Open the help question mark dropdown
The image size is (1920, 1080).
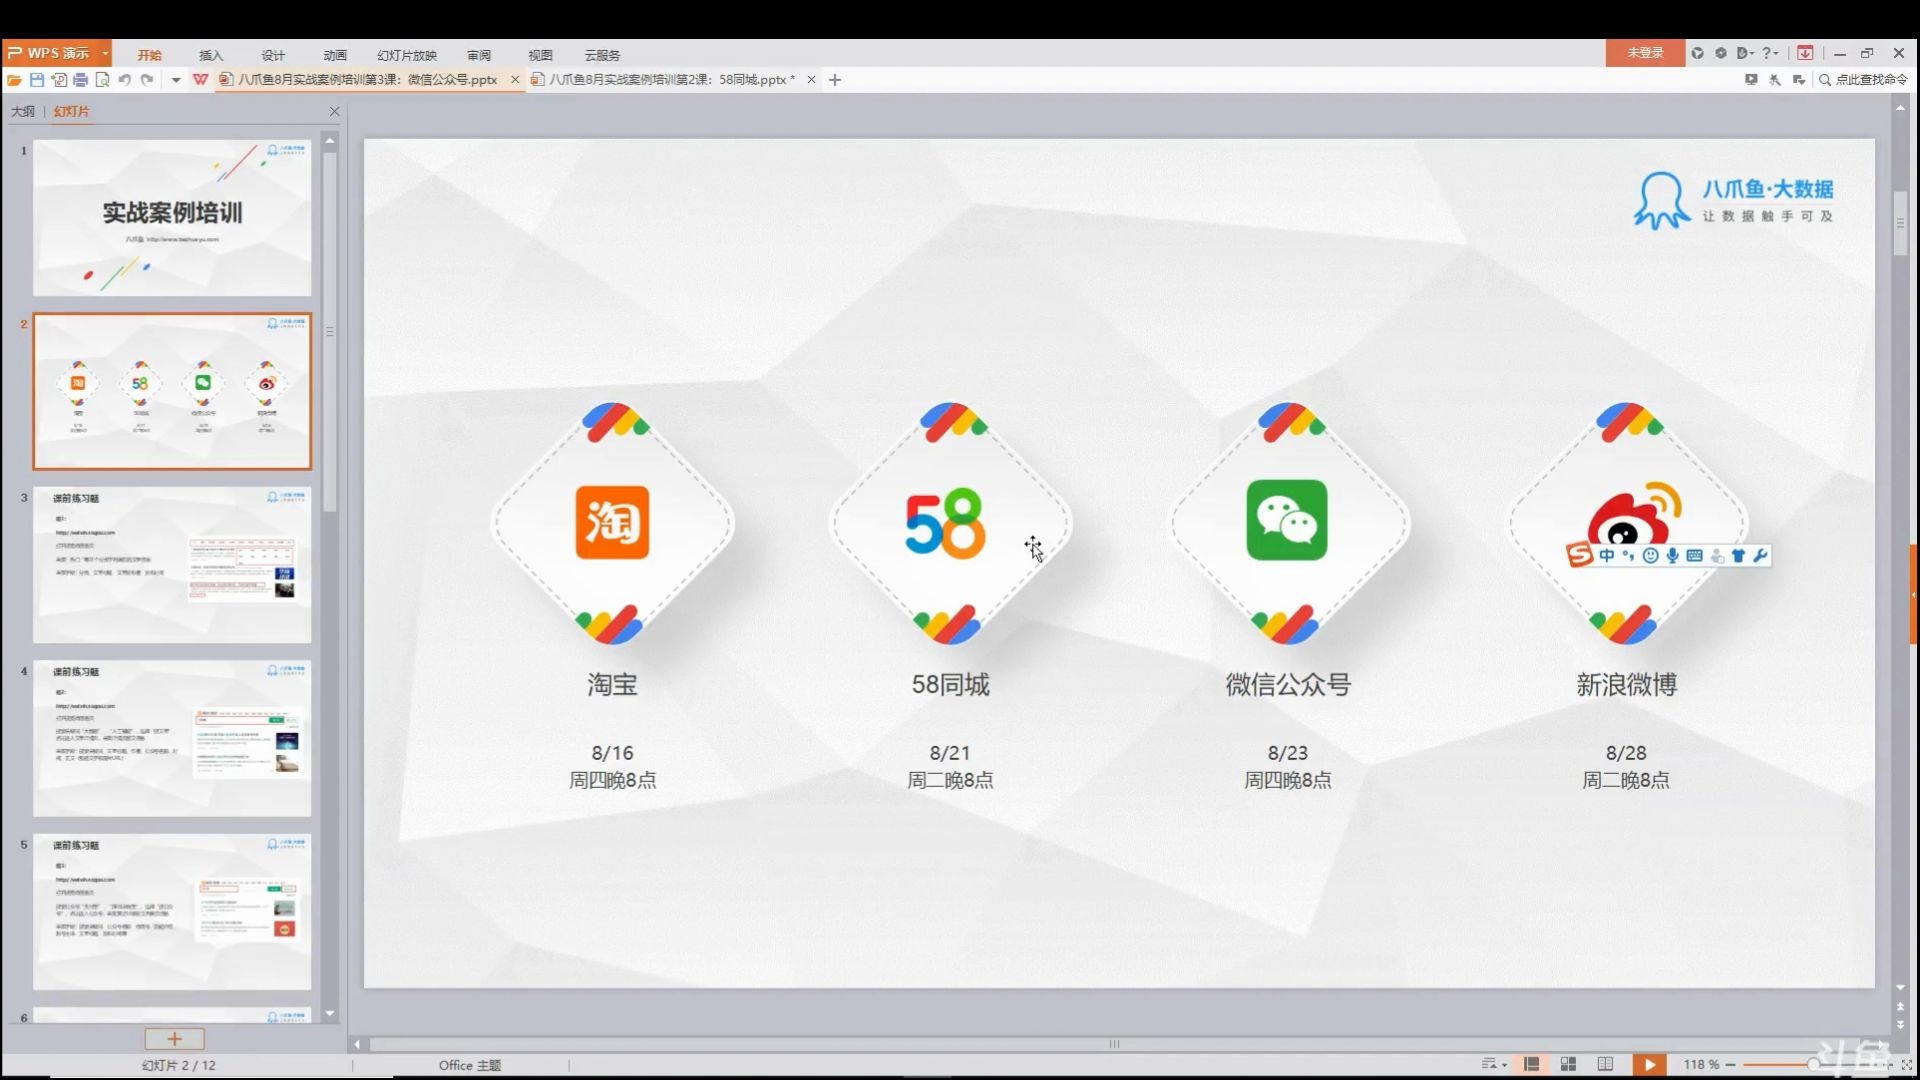(1770, 53)
